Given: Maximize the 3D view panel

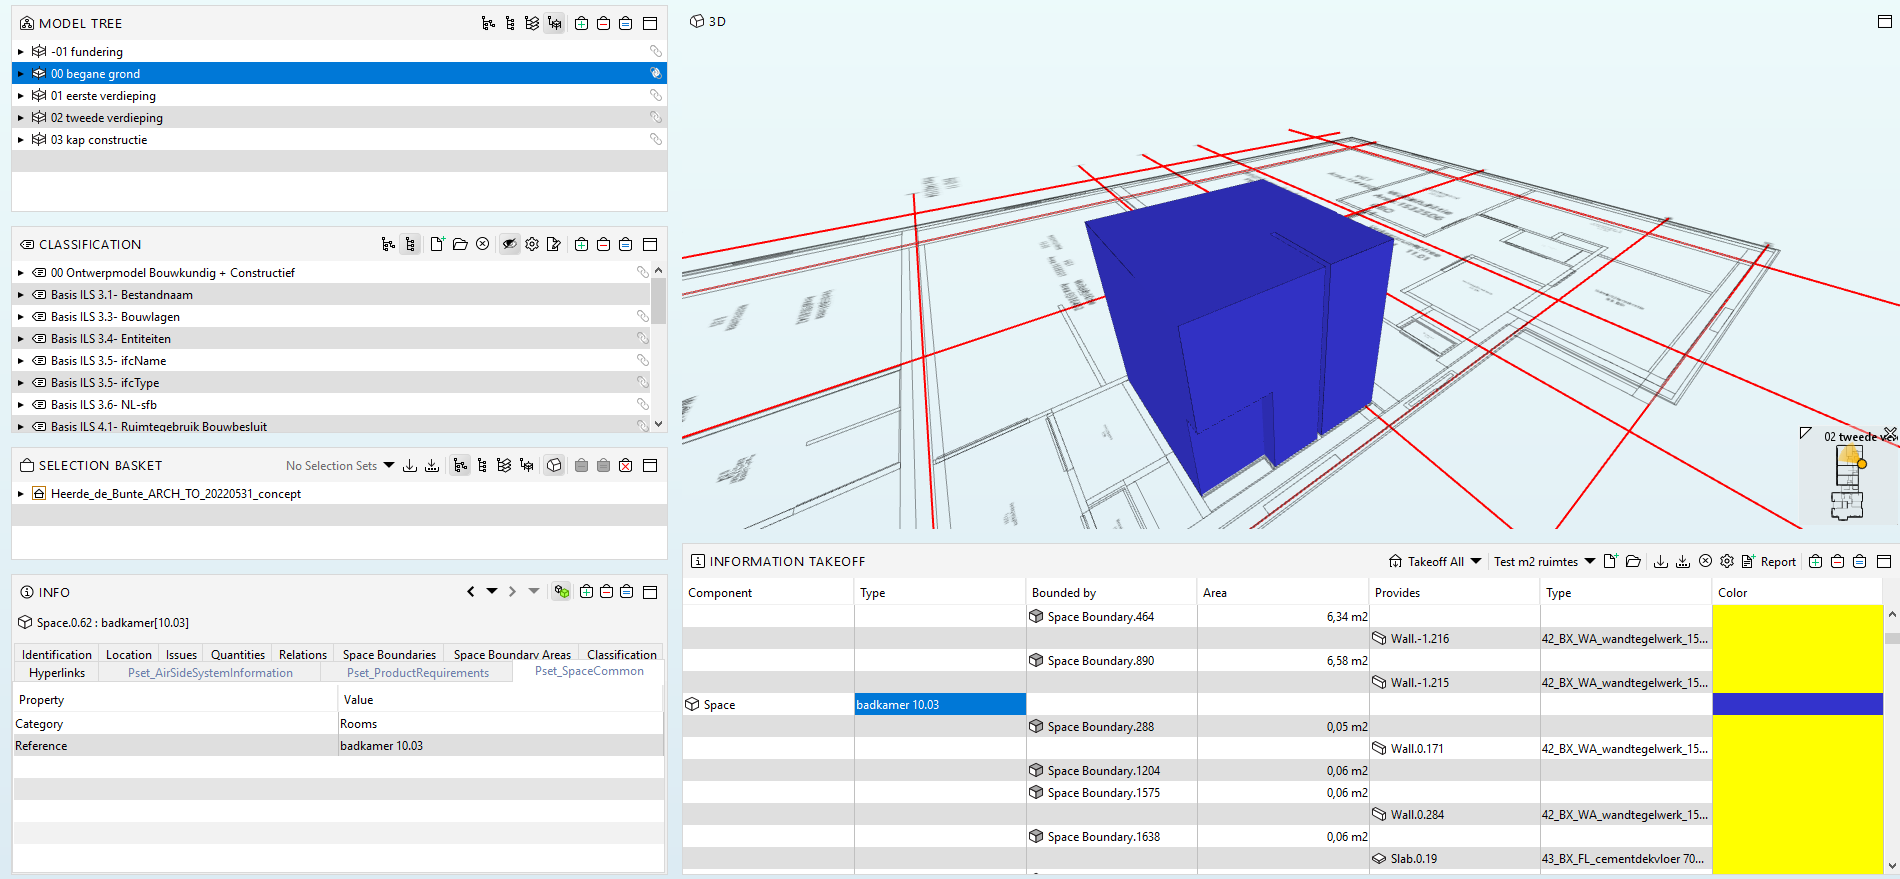Looking at the screenshot, I should point(1884,21).
